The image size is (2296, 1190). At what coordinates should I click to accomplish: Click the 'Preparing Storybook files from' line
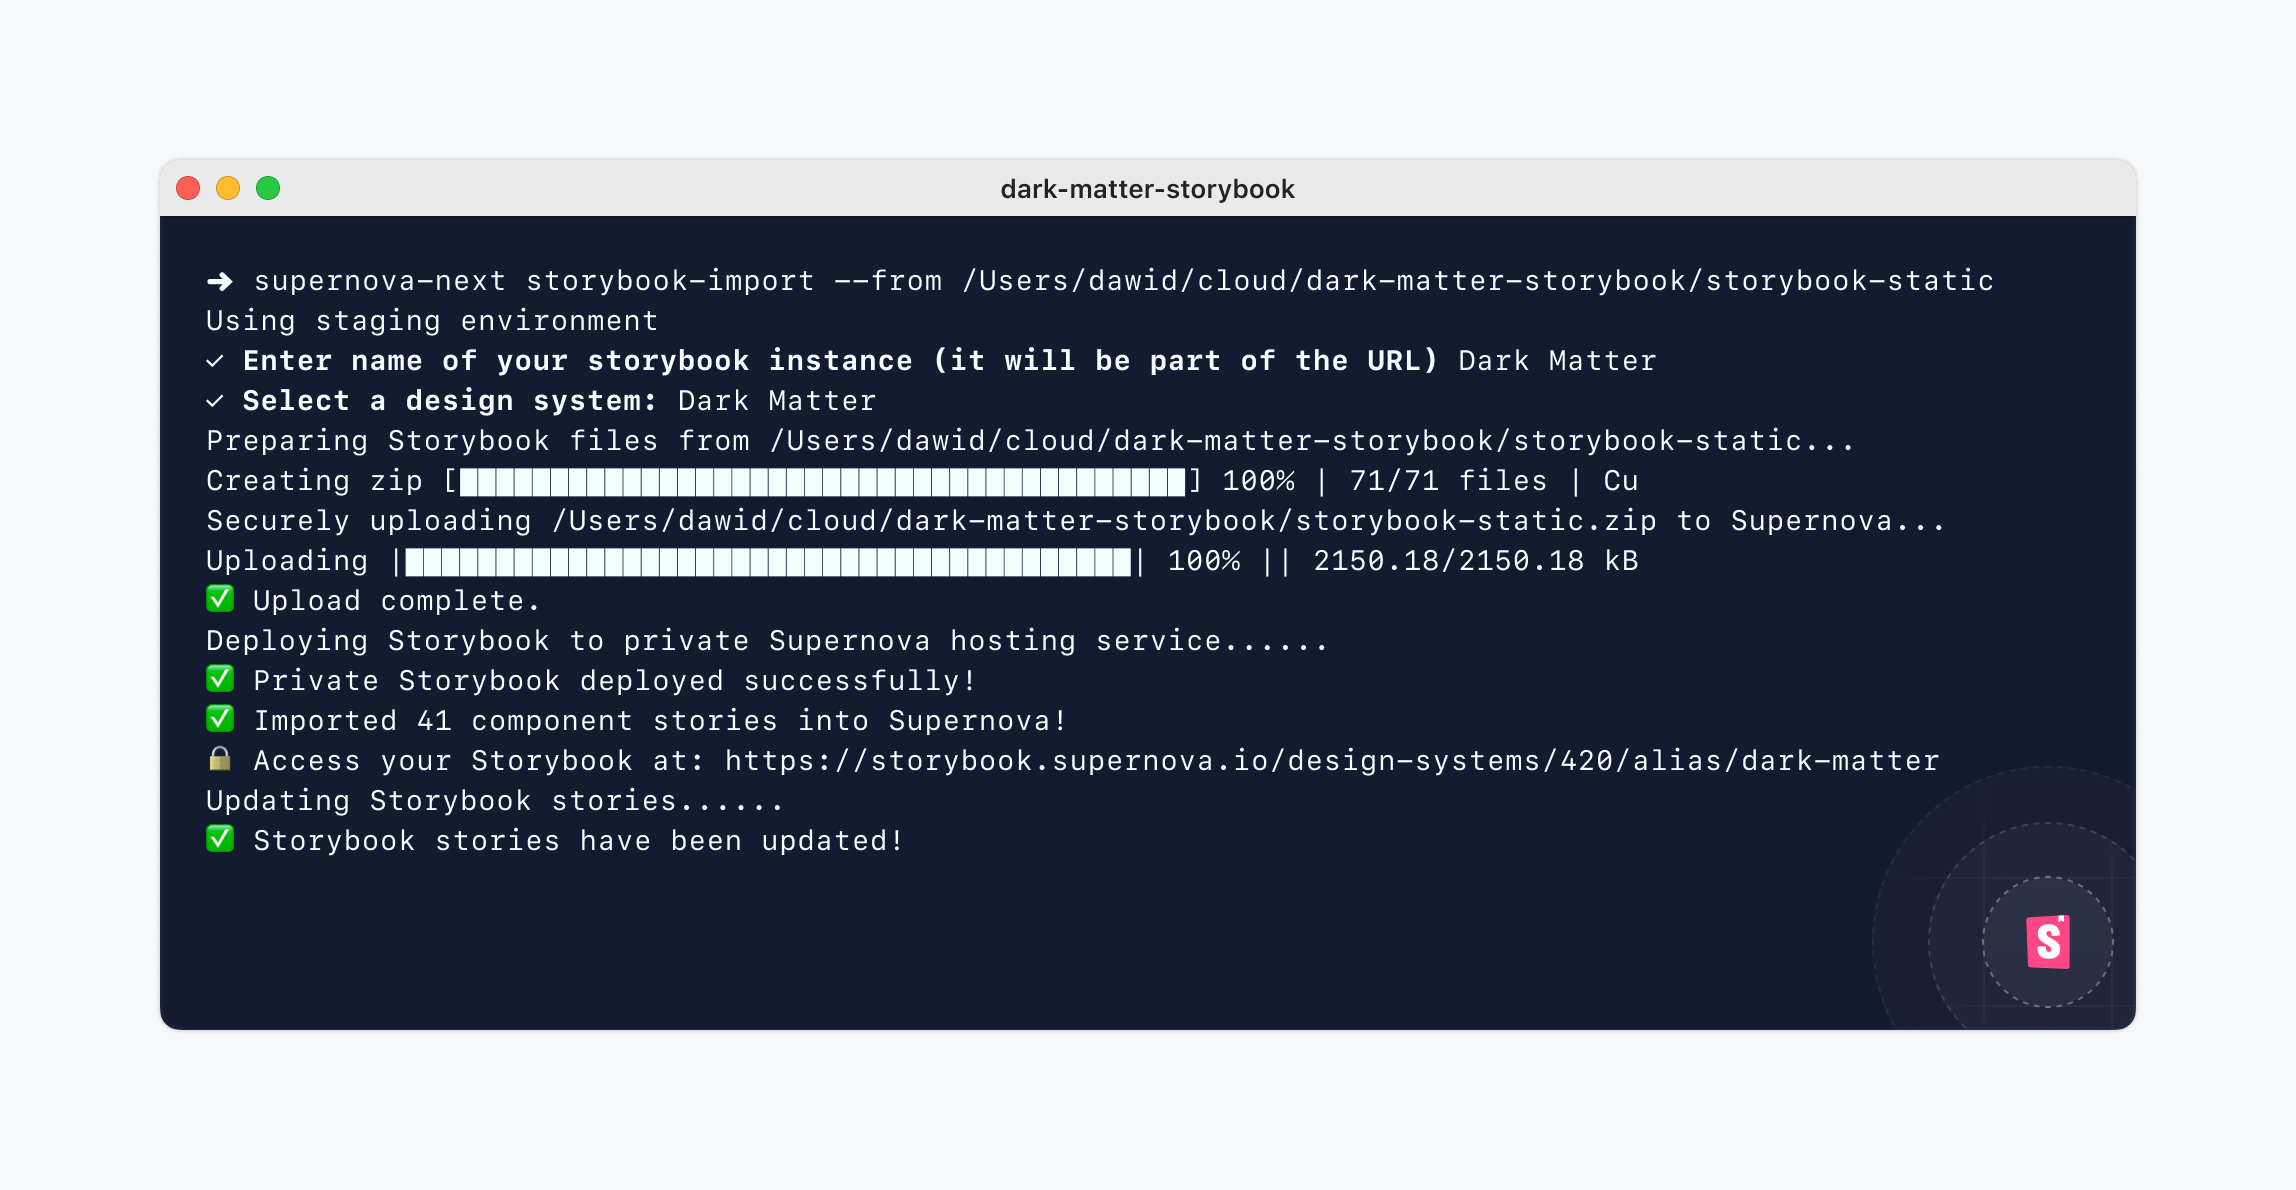(1030, 441)
